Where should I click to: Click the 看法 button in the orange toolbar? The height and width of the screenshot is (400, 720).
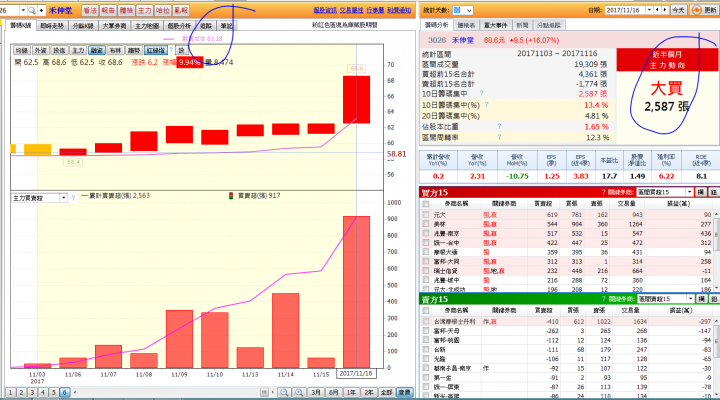90,10
